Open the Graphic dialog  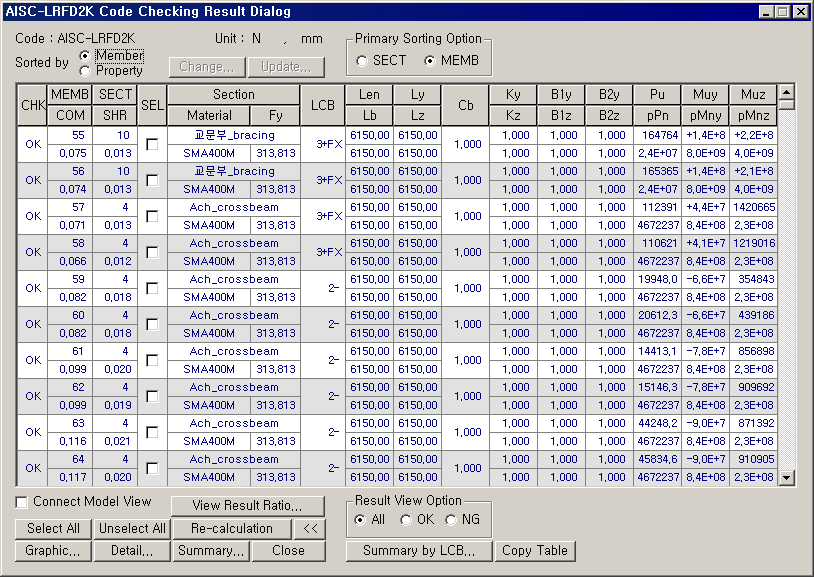[51, 550]
